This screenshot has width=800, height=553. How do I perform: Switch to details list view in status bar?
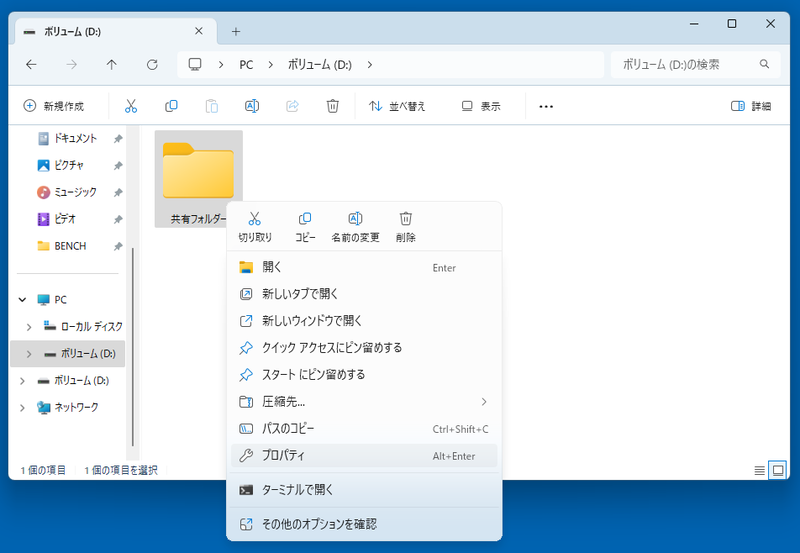pos(760,470)
